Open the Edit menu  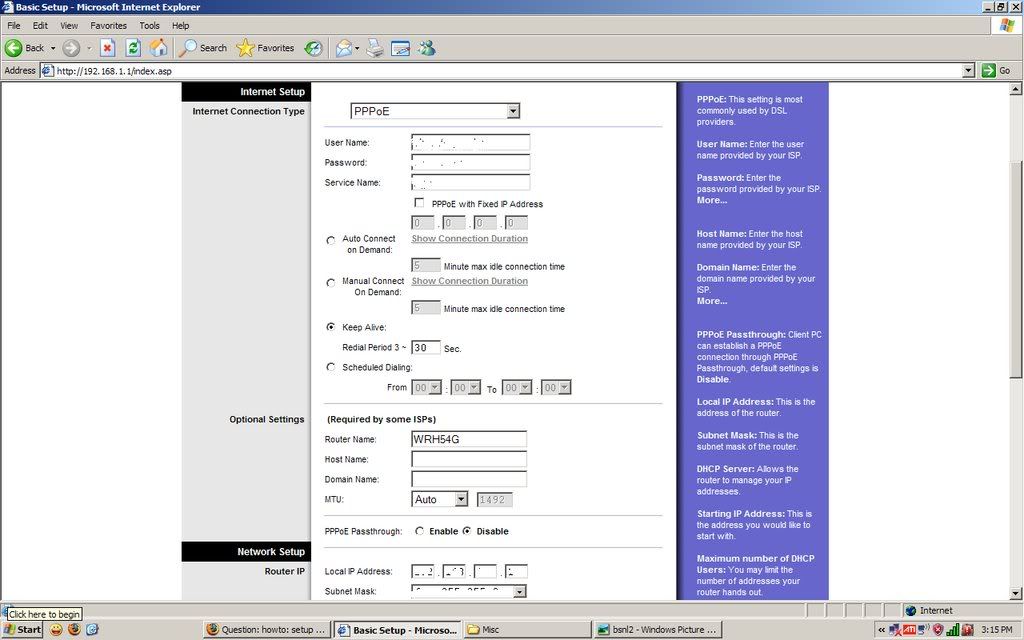click(x=40, y=25)
